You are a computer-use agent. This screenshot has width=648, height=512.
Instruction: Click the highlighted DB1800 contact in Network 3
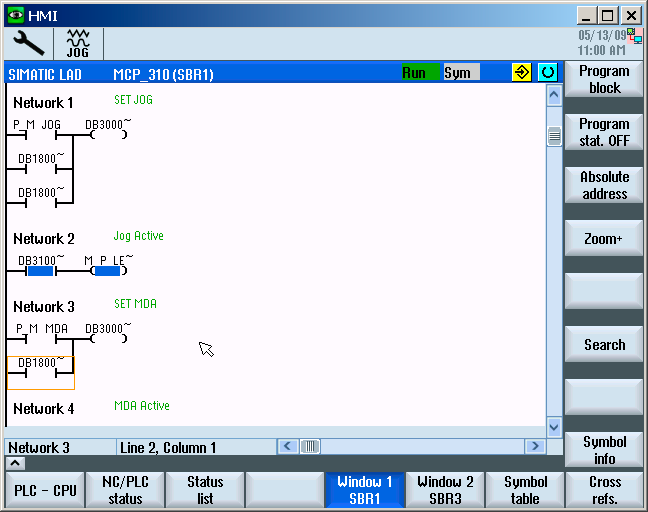[x=41, y=373]
